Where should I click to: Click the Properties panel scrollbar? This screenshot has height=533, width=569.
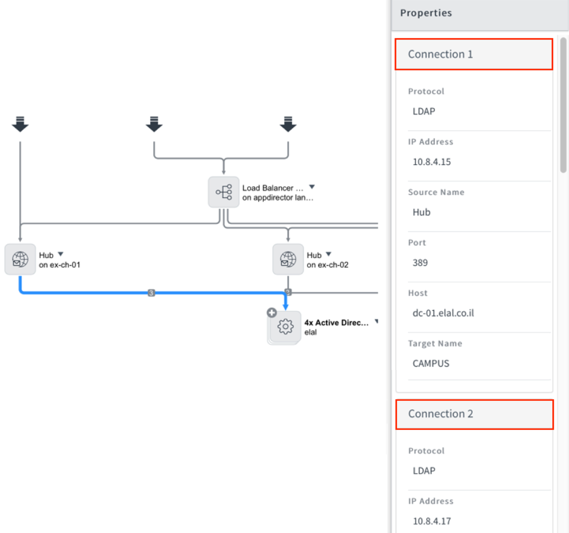point(563,105)
